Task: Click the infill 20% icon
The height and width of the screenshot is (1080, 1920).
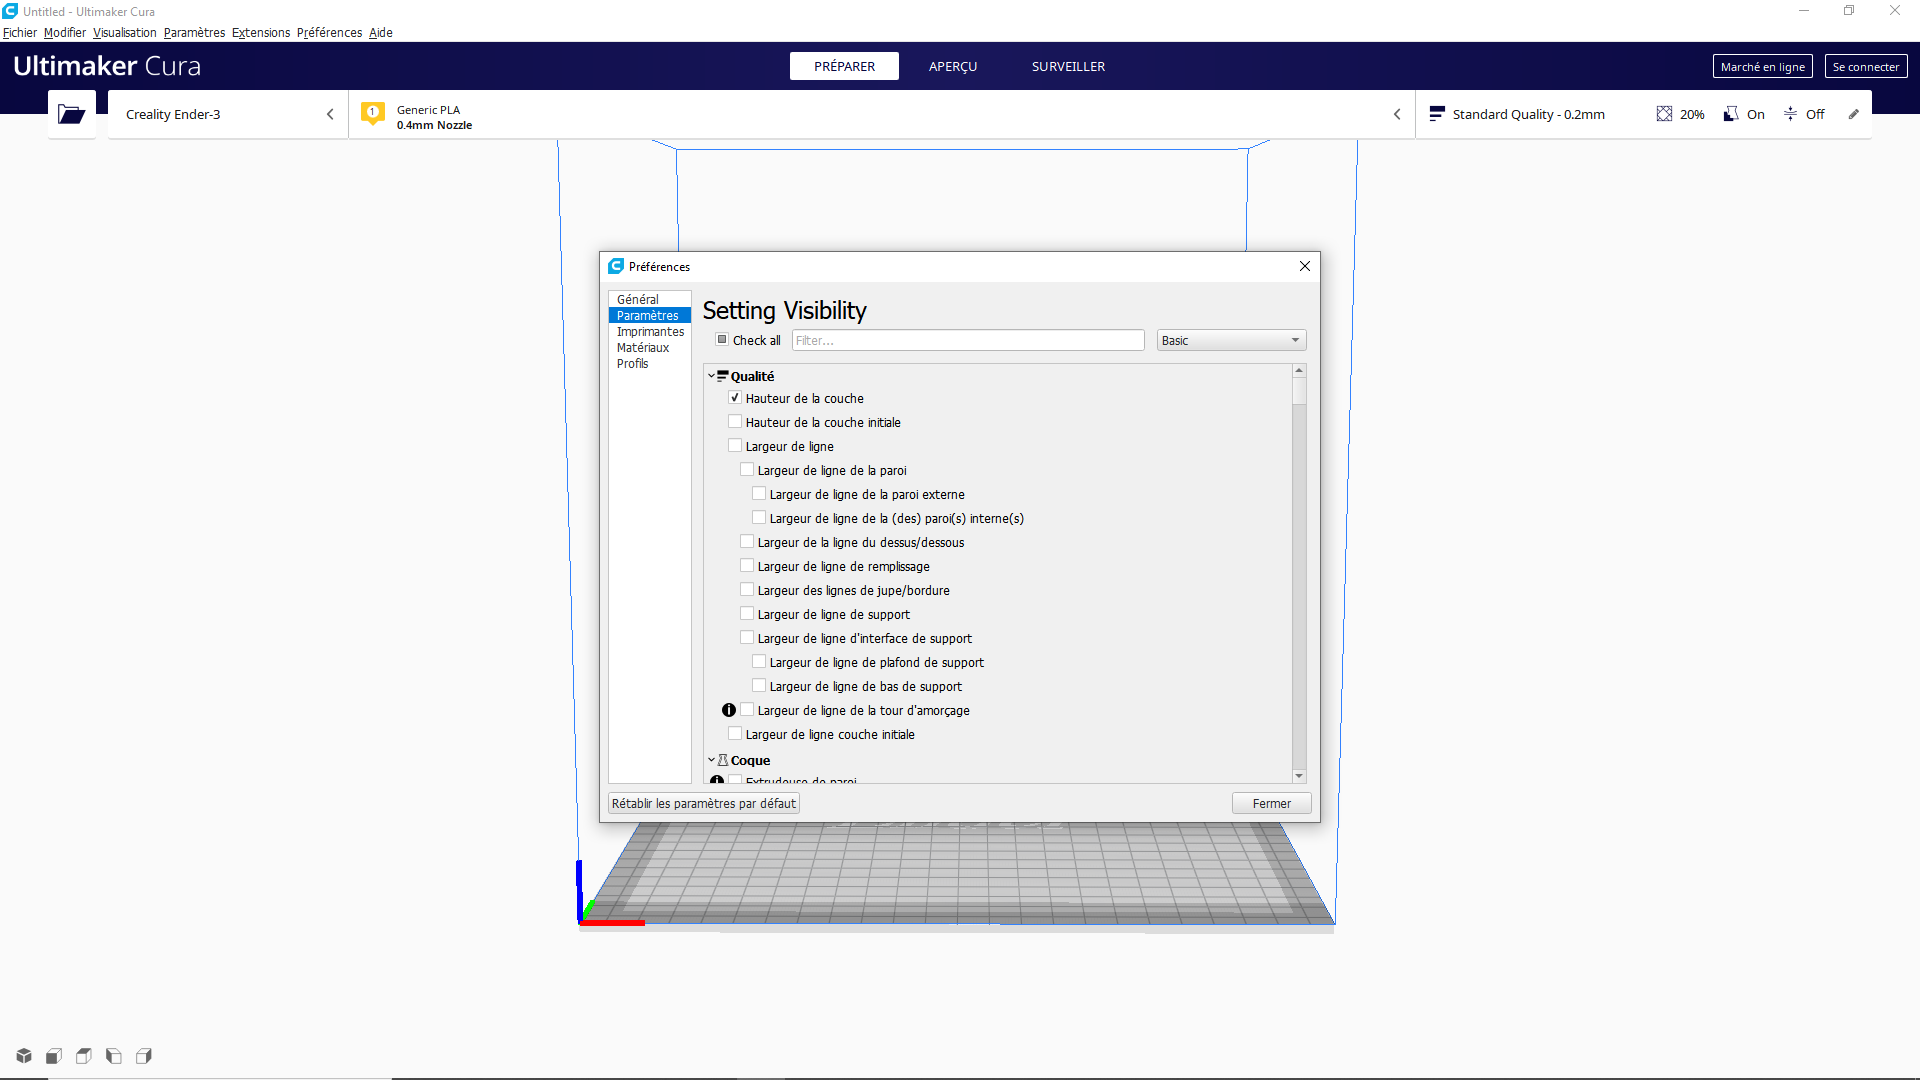Action: point(1664,114)
